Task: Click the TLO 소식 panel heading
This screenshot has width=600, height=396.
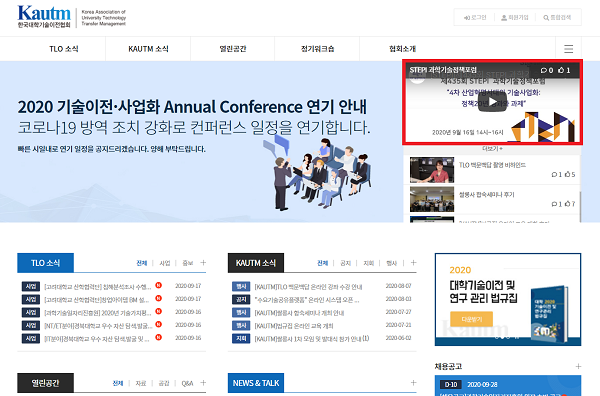Action: pos(46,263)
